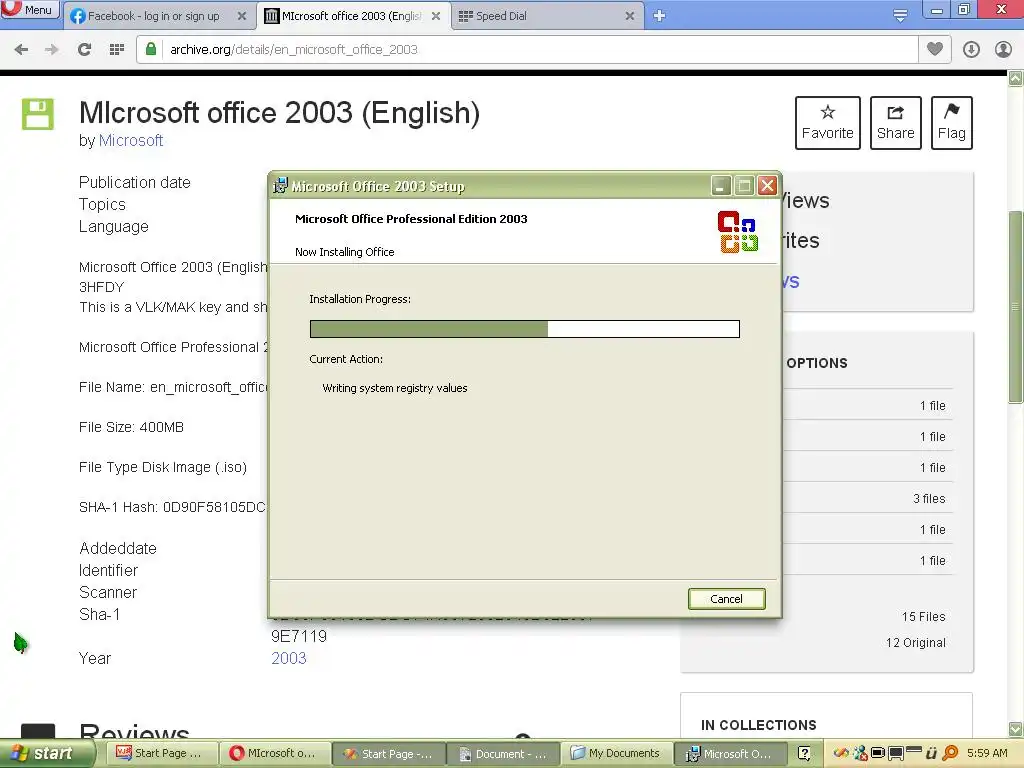The image size is (1024, 768).
Task: Open a new browser tab with plus
Action: (659, 16)
